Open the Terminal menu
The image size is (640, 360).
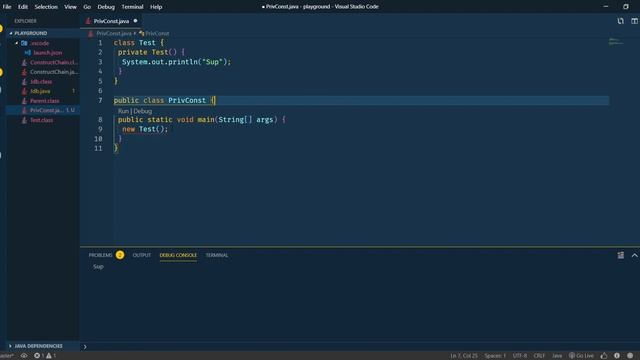pos(132,7)
